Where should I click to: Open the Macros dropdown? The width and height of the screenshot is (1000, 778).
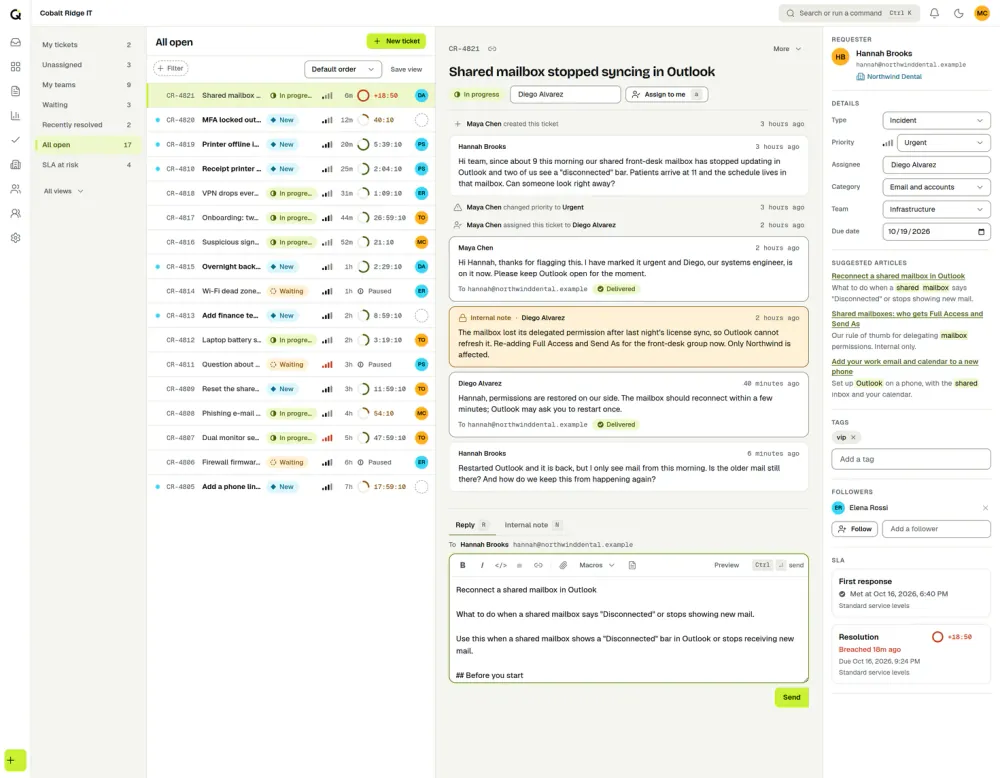tap(596, 565)
